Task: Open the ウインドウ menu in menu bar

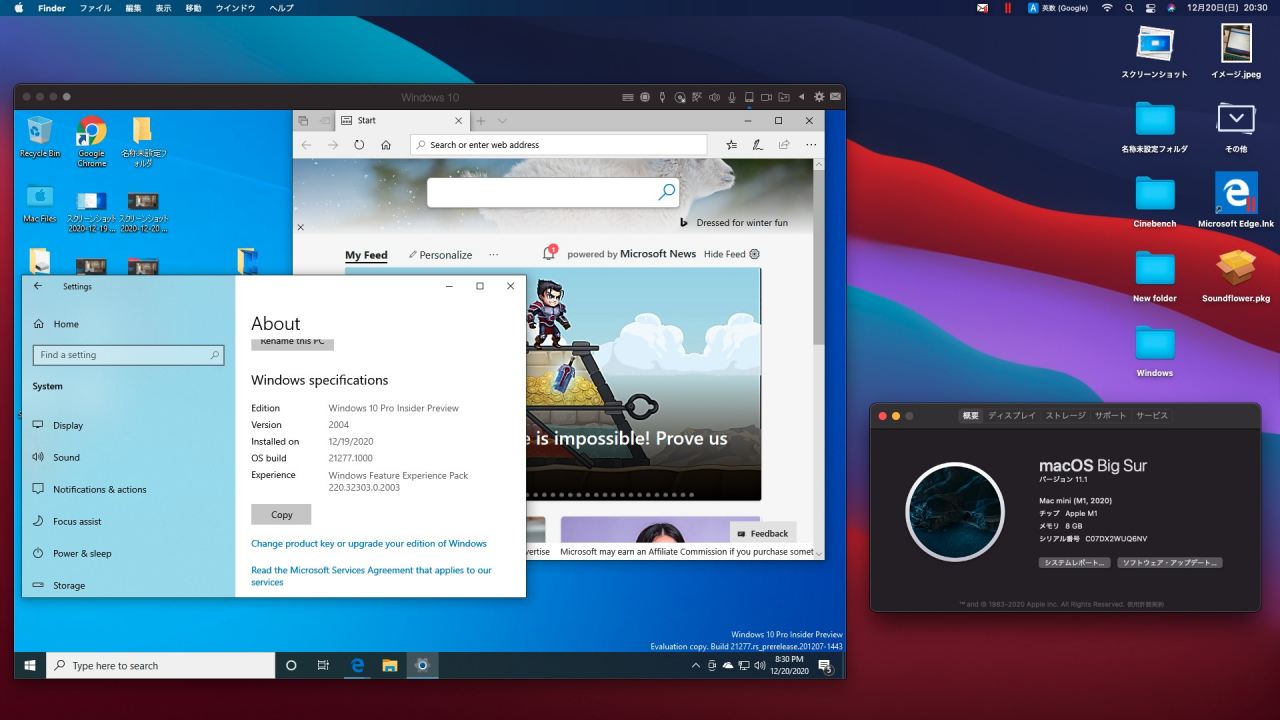Action: 235,8
